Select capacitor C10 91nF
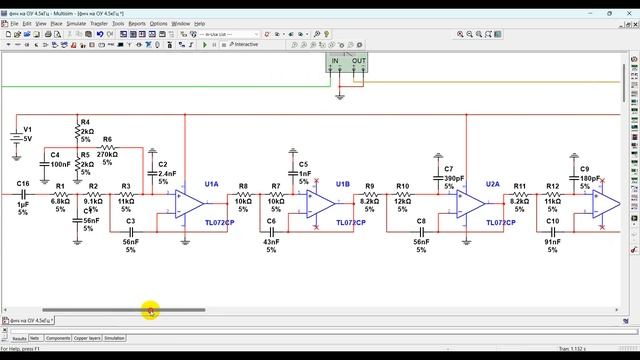Viewport: 640px width, 360px height. (553, 232)
